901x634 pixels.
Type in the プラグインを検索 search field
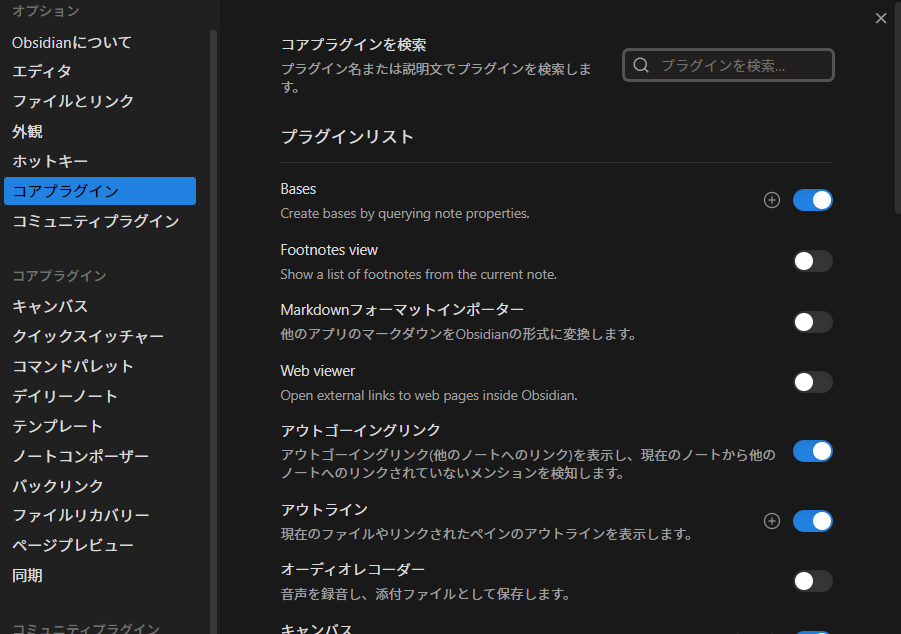tap(740, 65)
